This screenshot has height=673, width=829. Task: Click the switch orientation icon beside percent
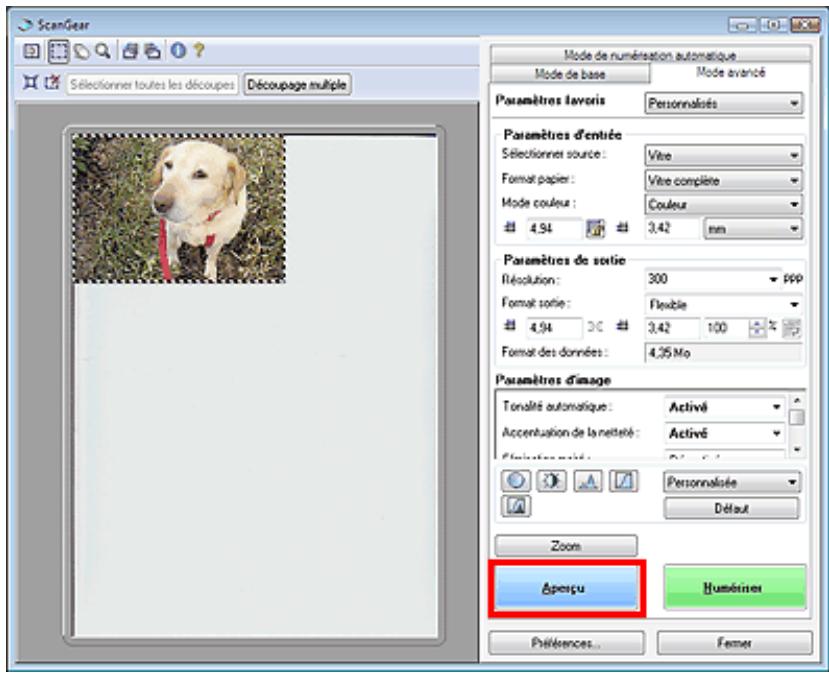pos(791,328)
